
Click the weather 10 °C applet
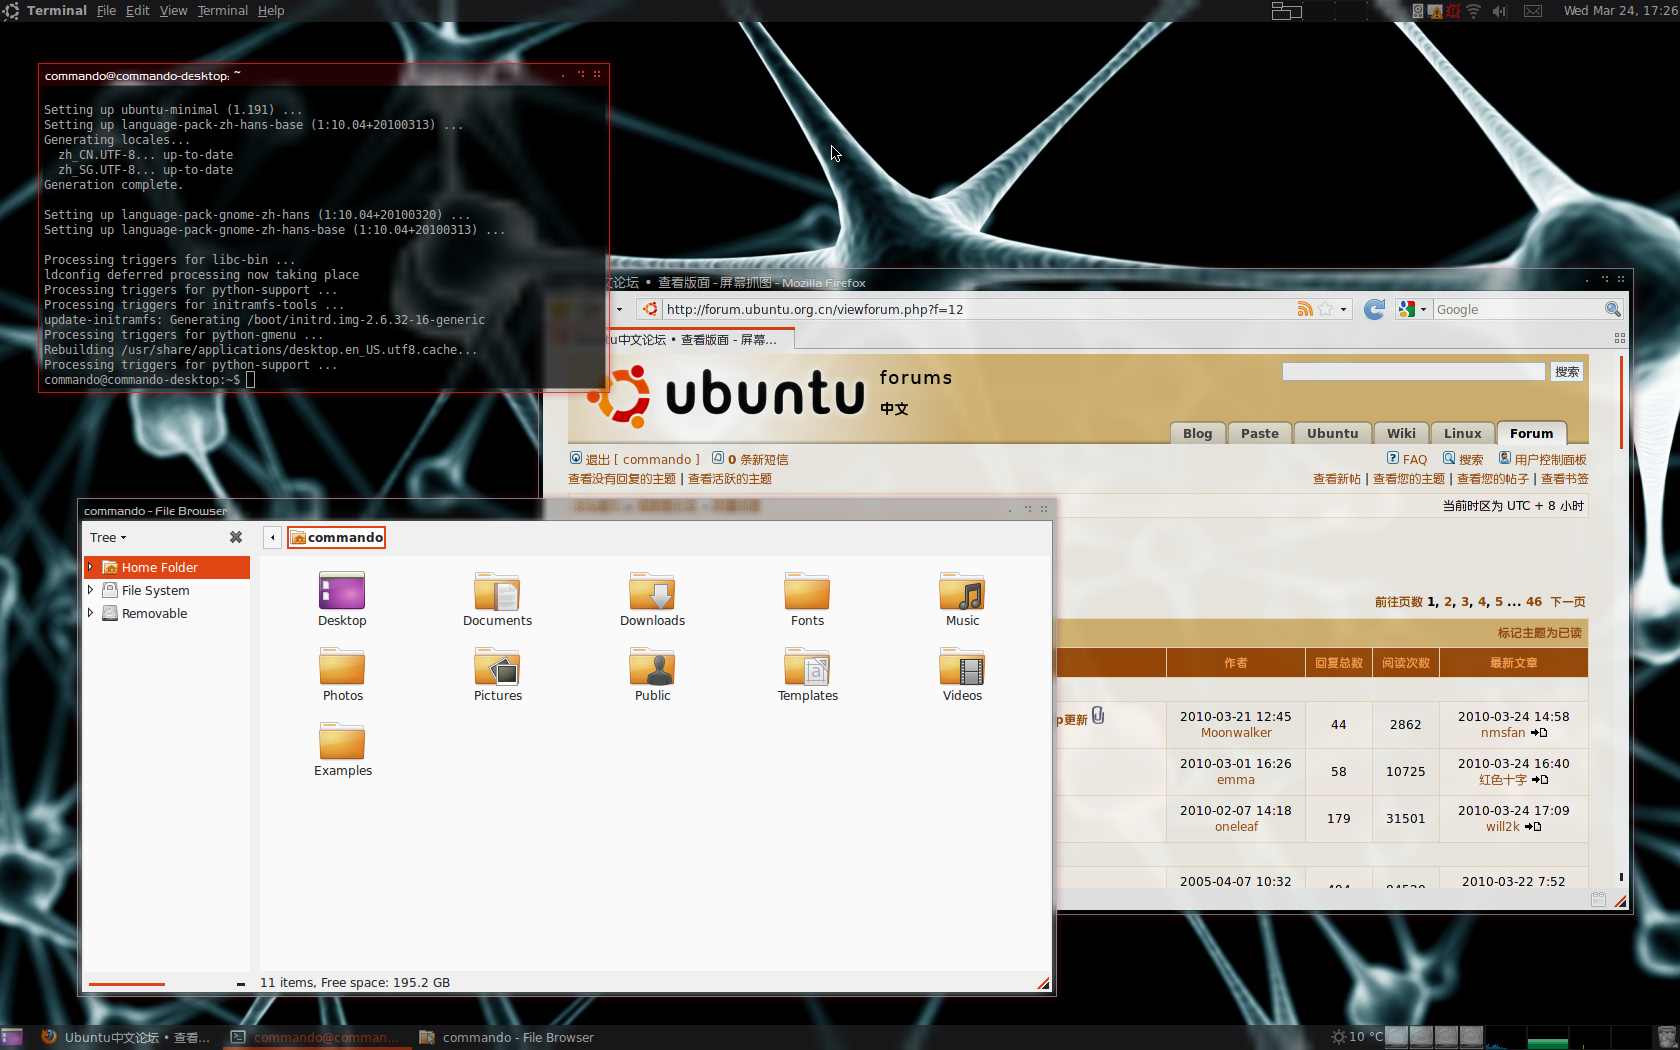click(1357, 1037)
